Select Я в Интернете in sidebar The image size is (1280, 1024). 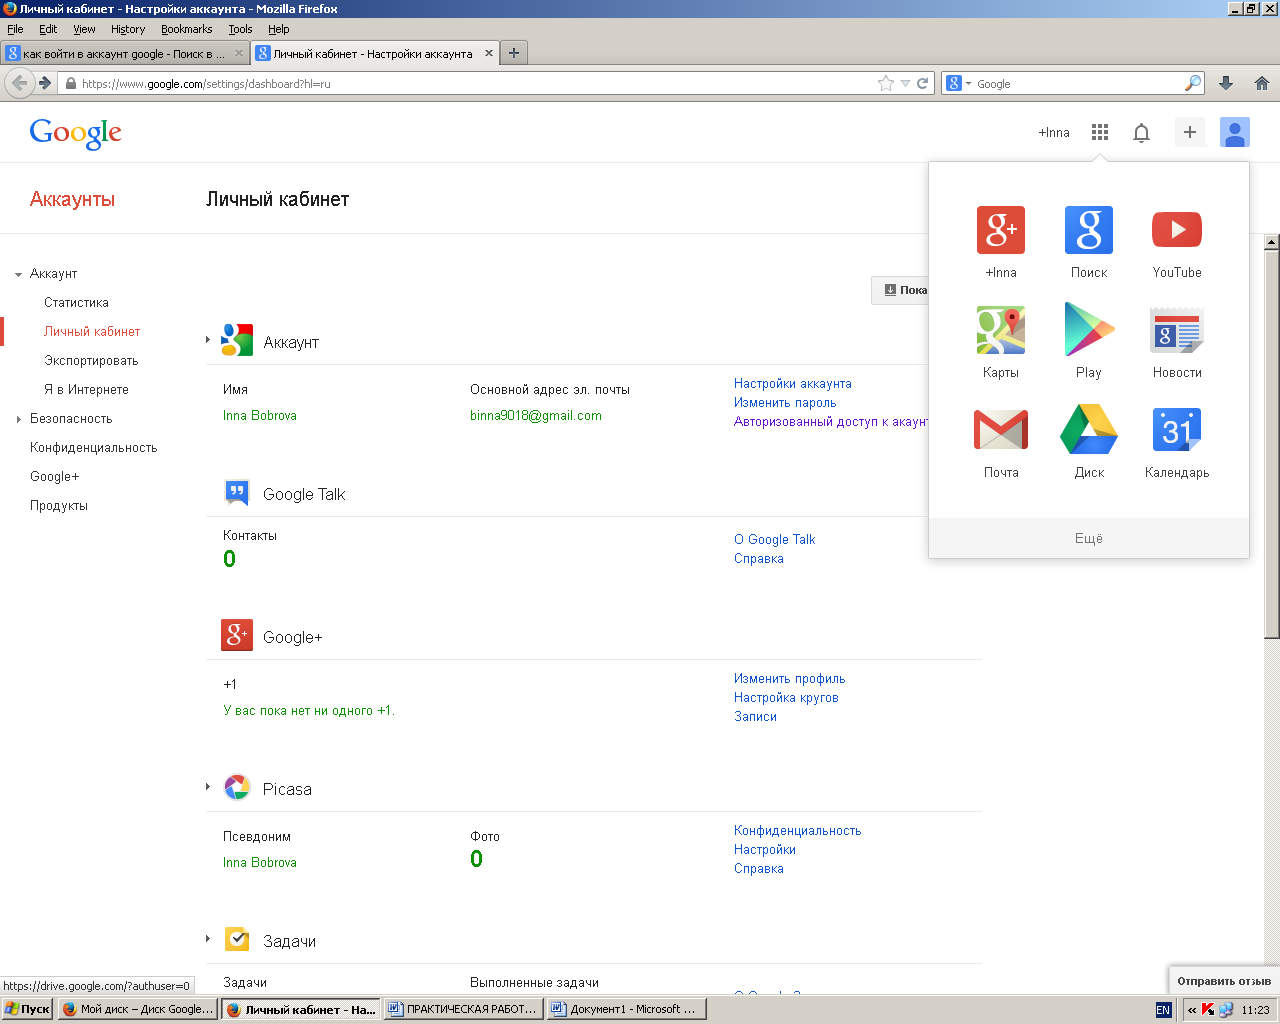86,390
